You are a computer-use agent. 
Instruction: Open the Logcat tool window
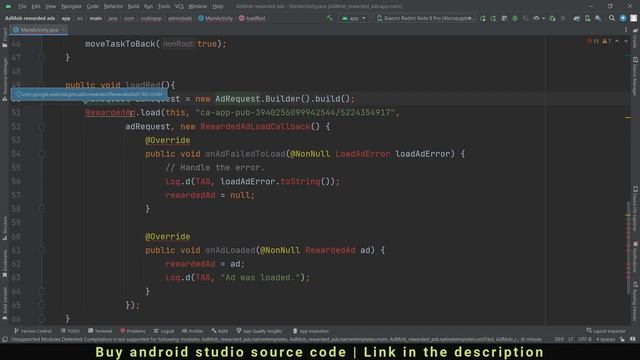[x=164, y=331]
